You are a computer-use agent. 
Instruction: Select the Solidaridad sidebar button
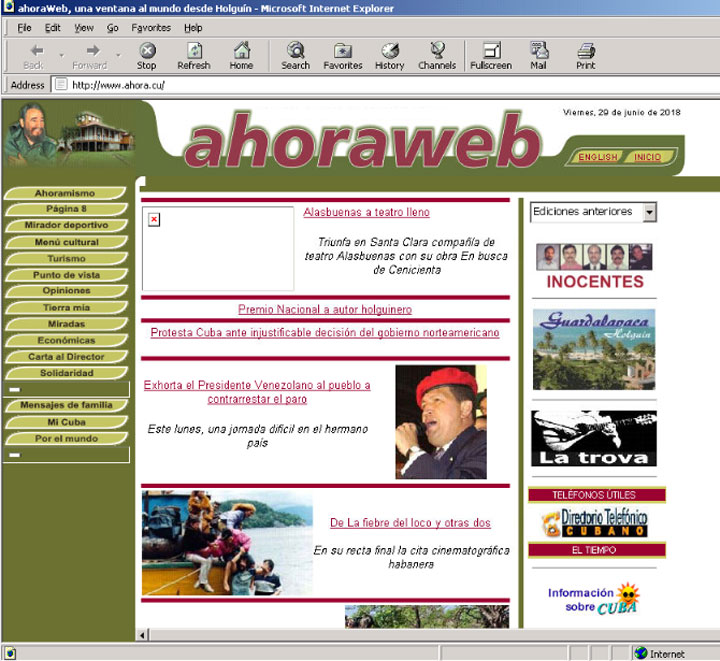(66, 373)
